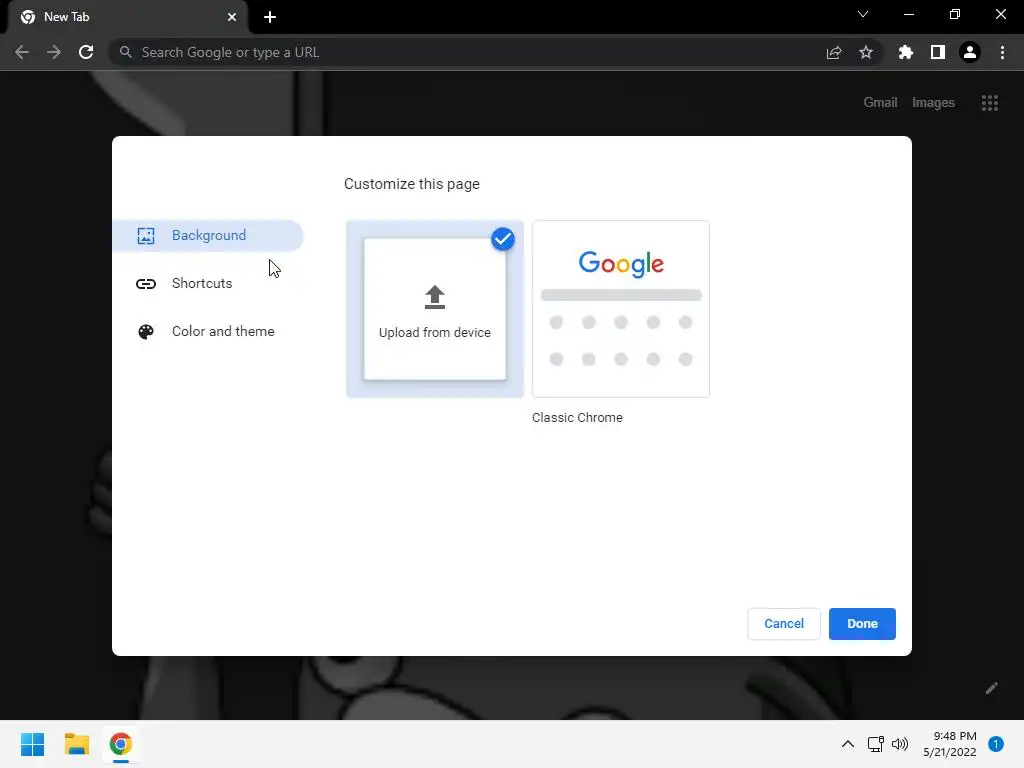Open the Gmail link

(x=880, y=103)
